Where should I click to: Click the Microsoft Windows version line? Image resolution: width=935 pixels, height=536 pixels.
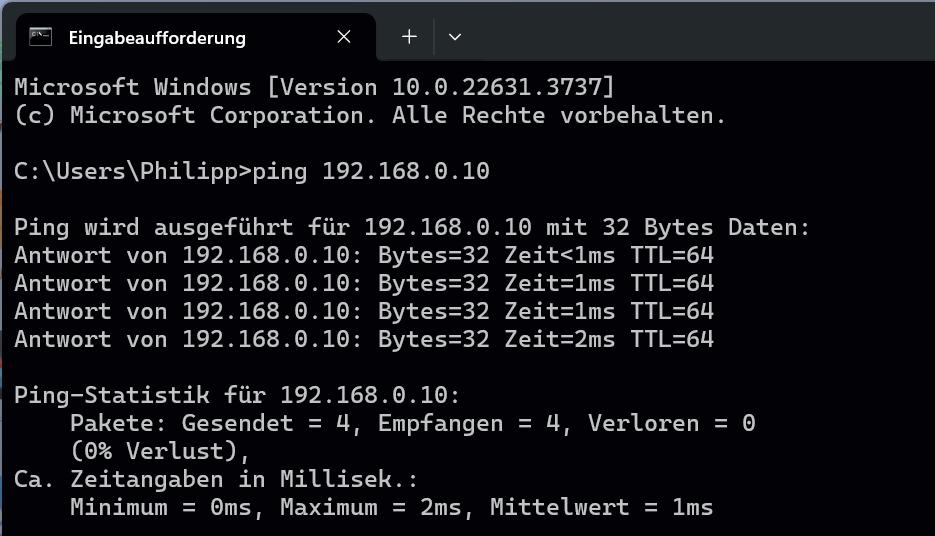(x=314, y=87)
